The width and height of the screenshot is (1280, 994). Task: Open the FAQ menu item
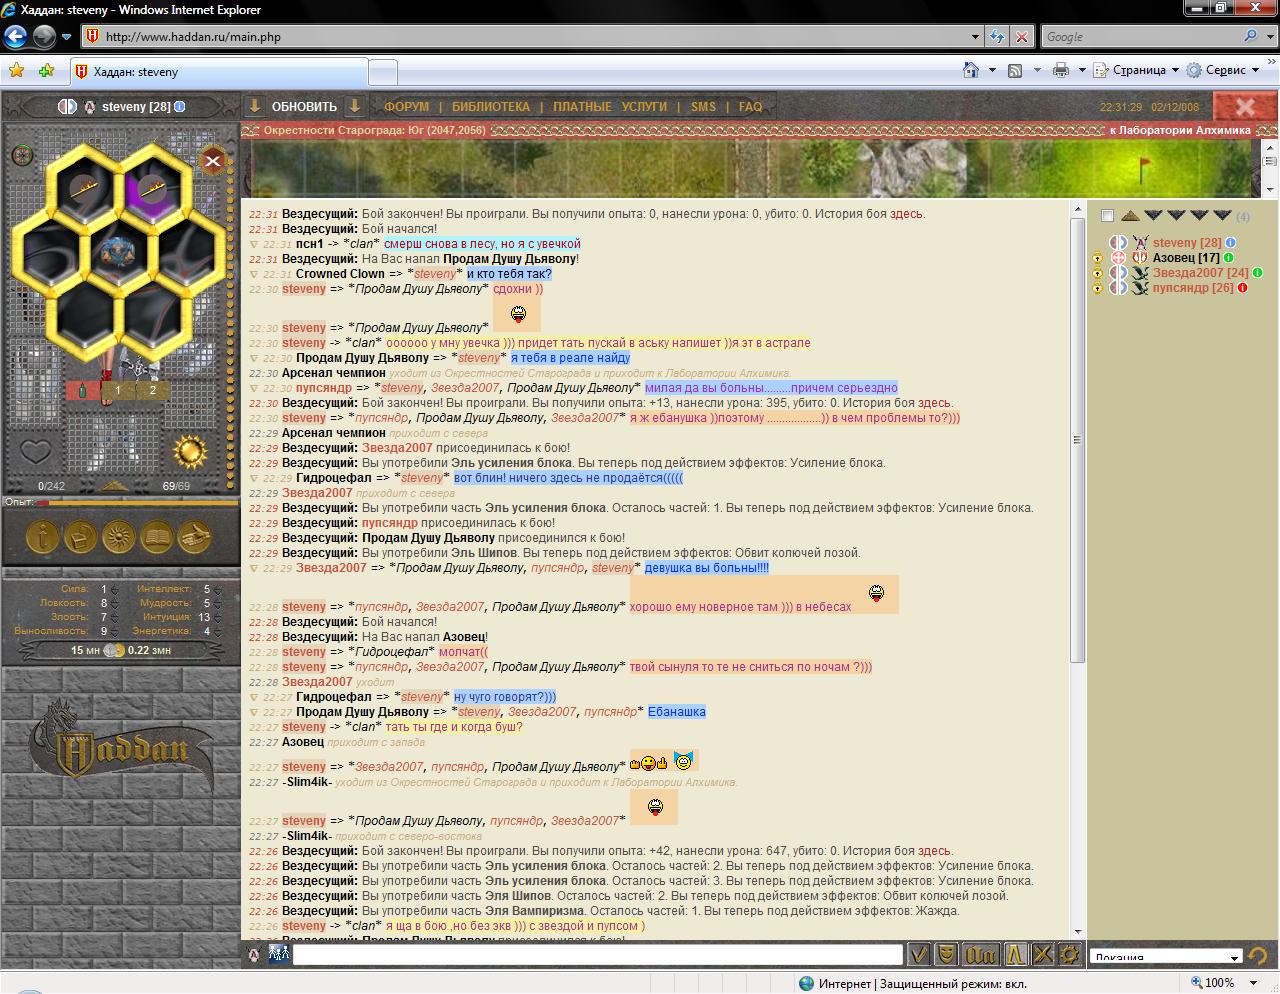click(x=751, y=106)
